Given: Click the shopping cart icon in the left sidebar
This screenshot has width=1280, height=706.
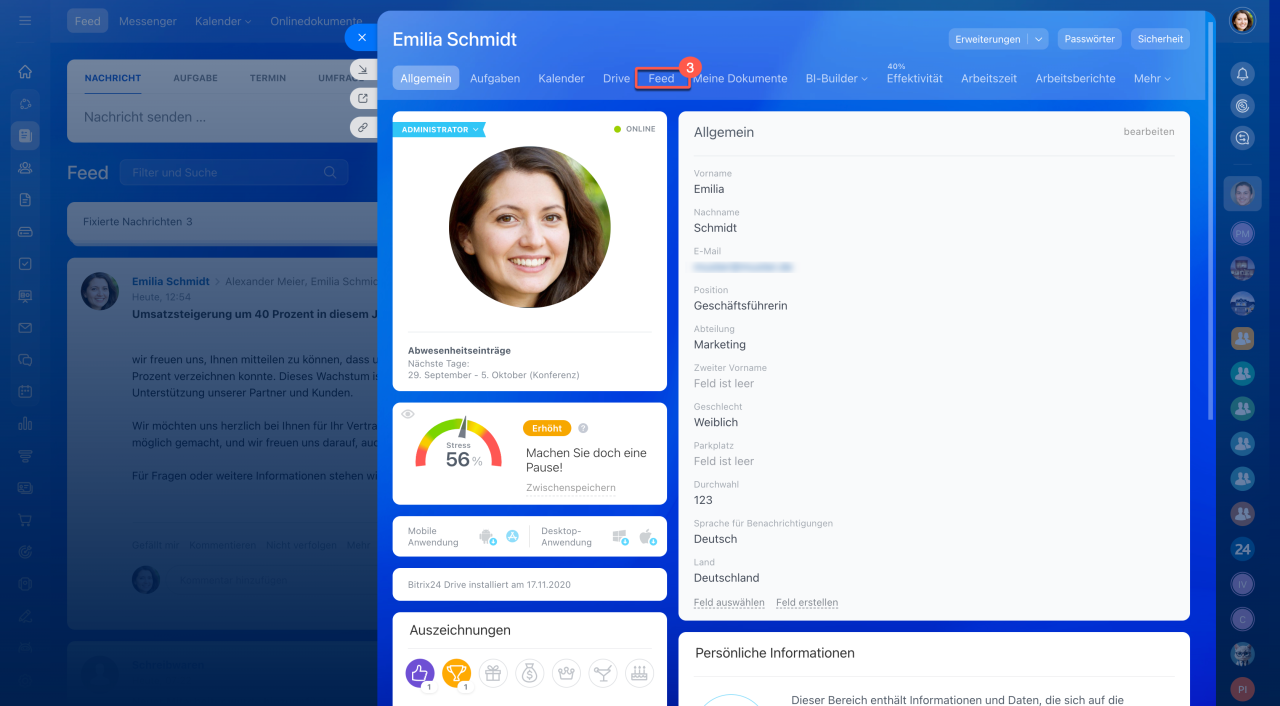Looking at the screenshot, I should point(25,519).
